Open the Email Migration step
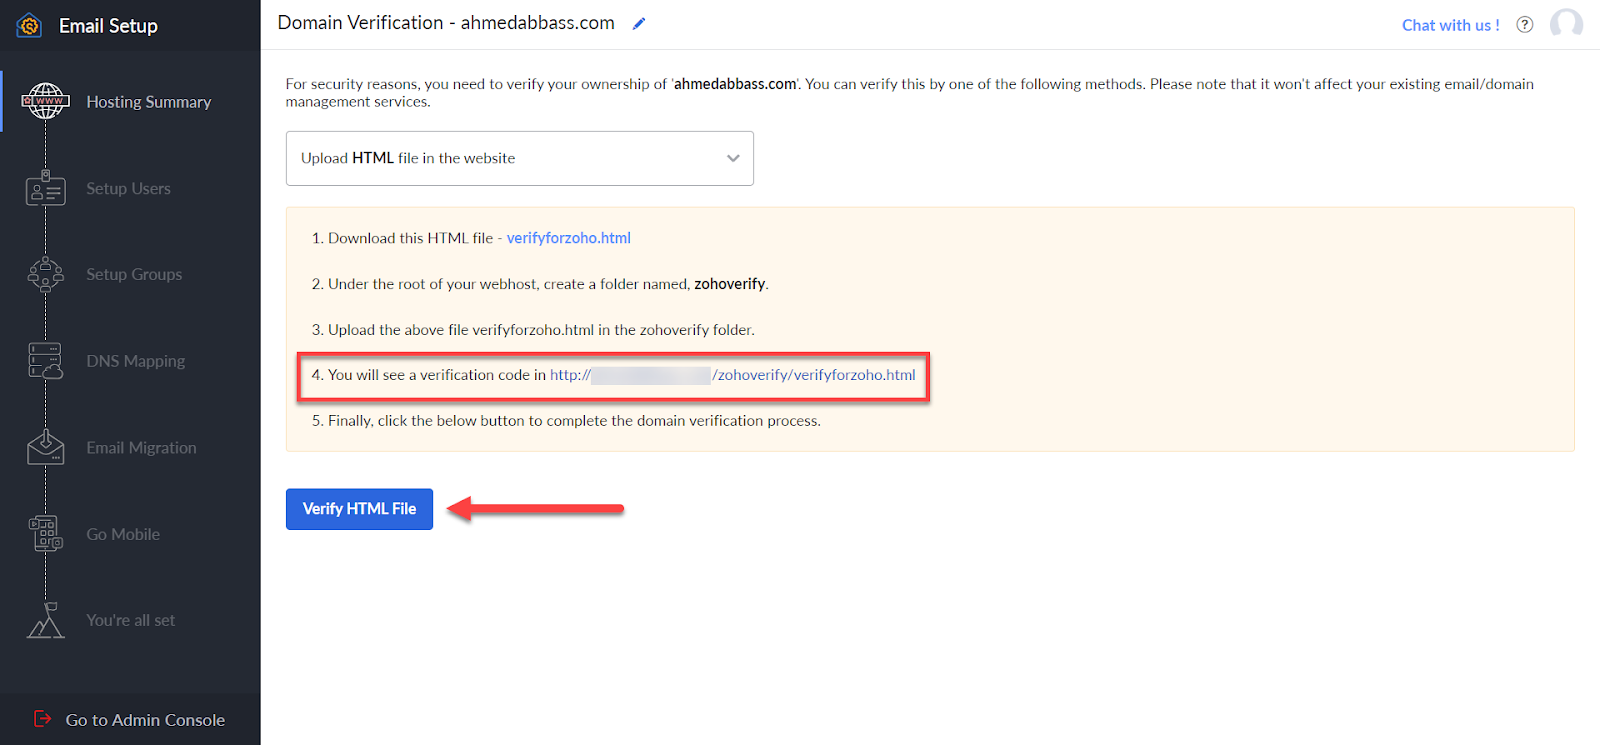 pyautogui.click(x=141, y=448)
